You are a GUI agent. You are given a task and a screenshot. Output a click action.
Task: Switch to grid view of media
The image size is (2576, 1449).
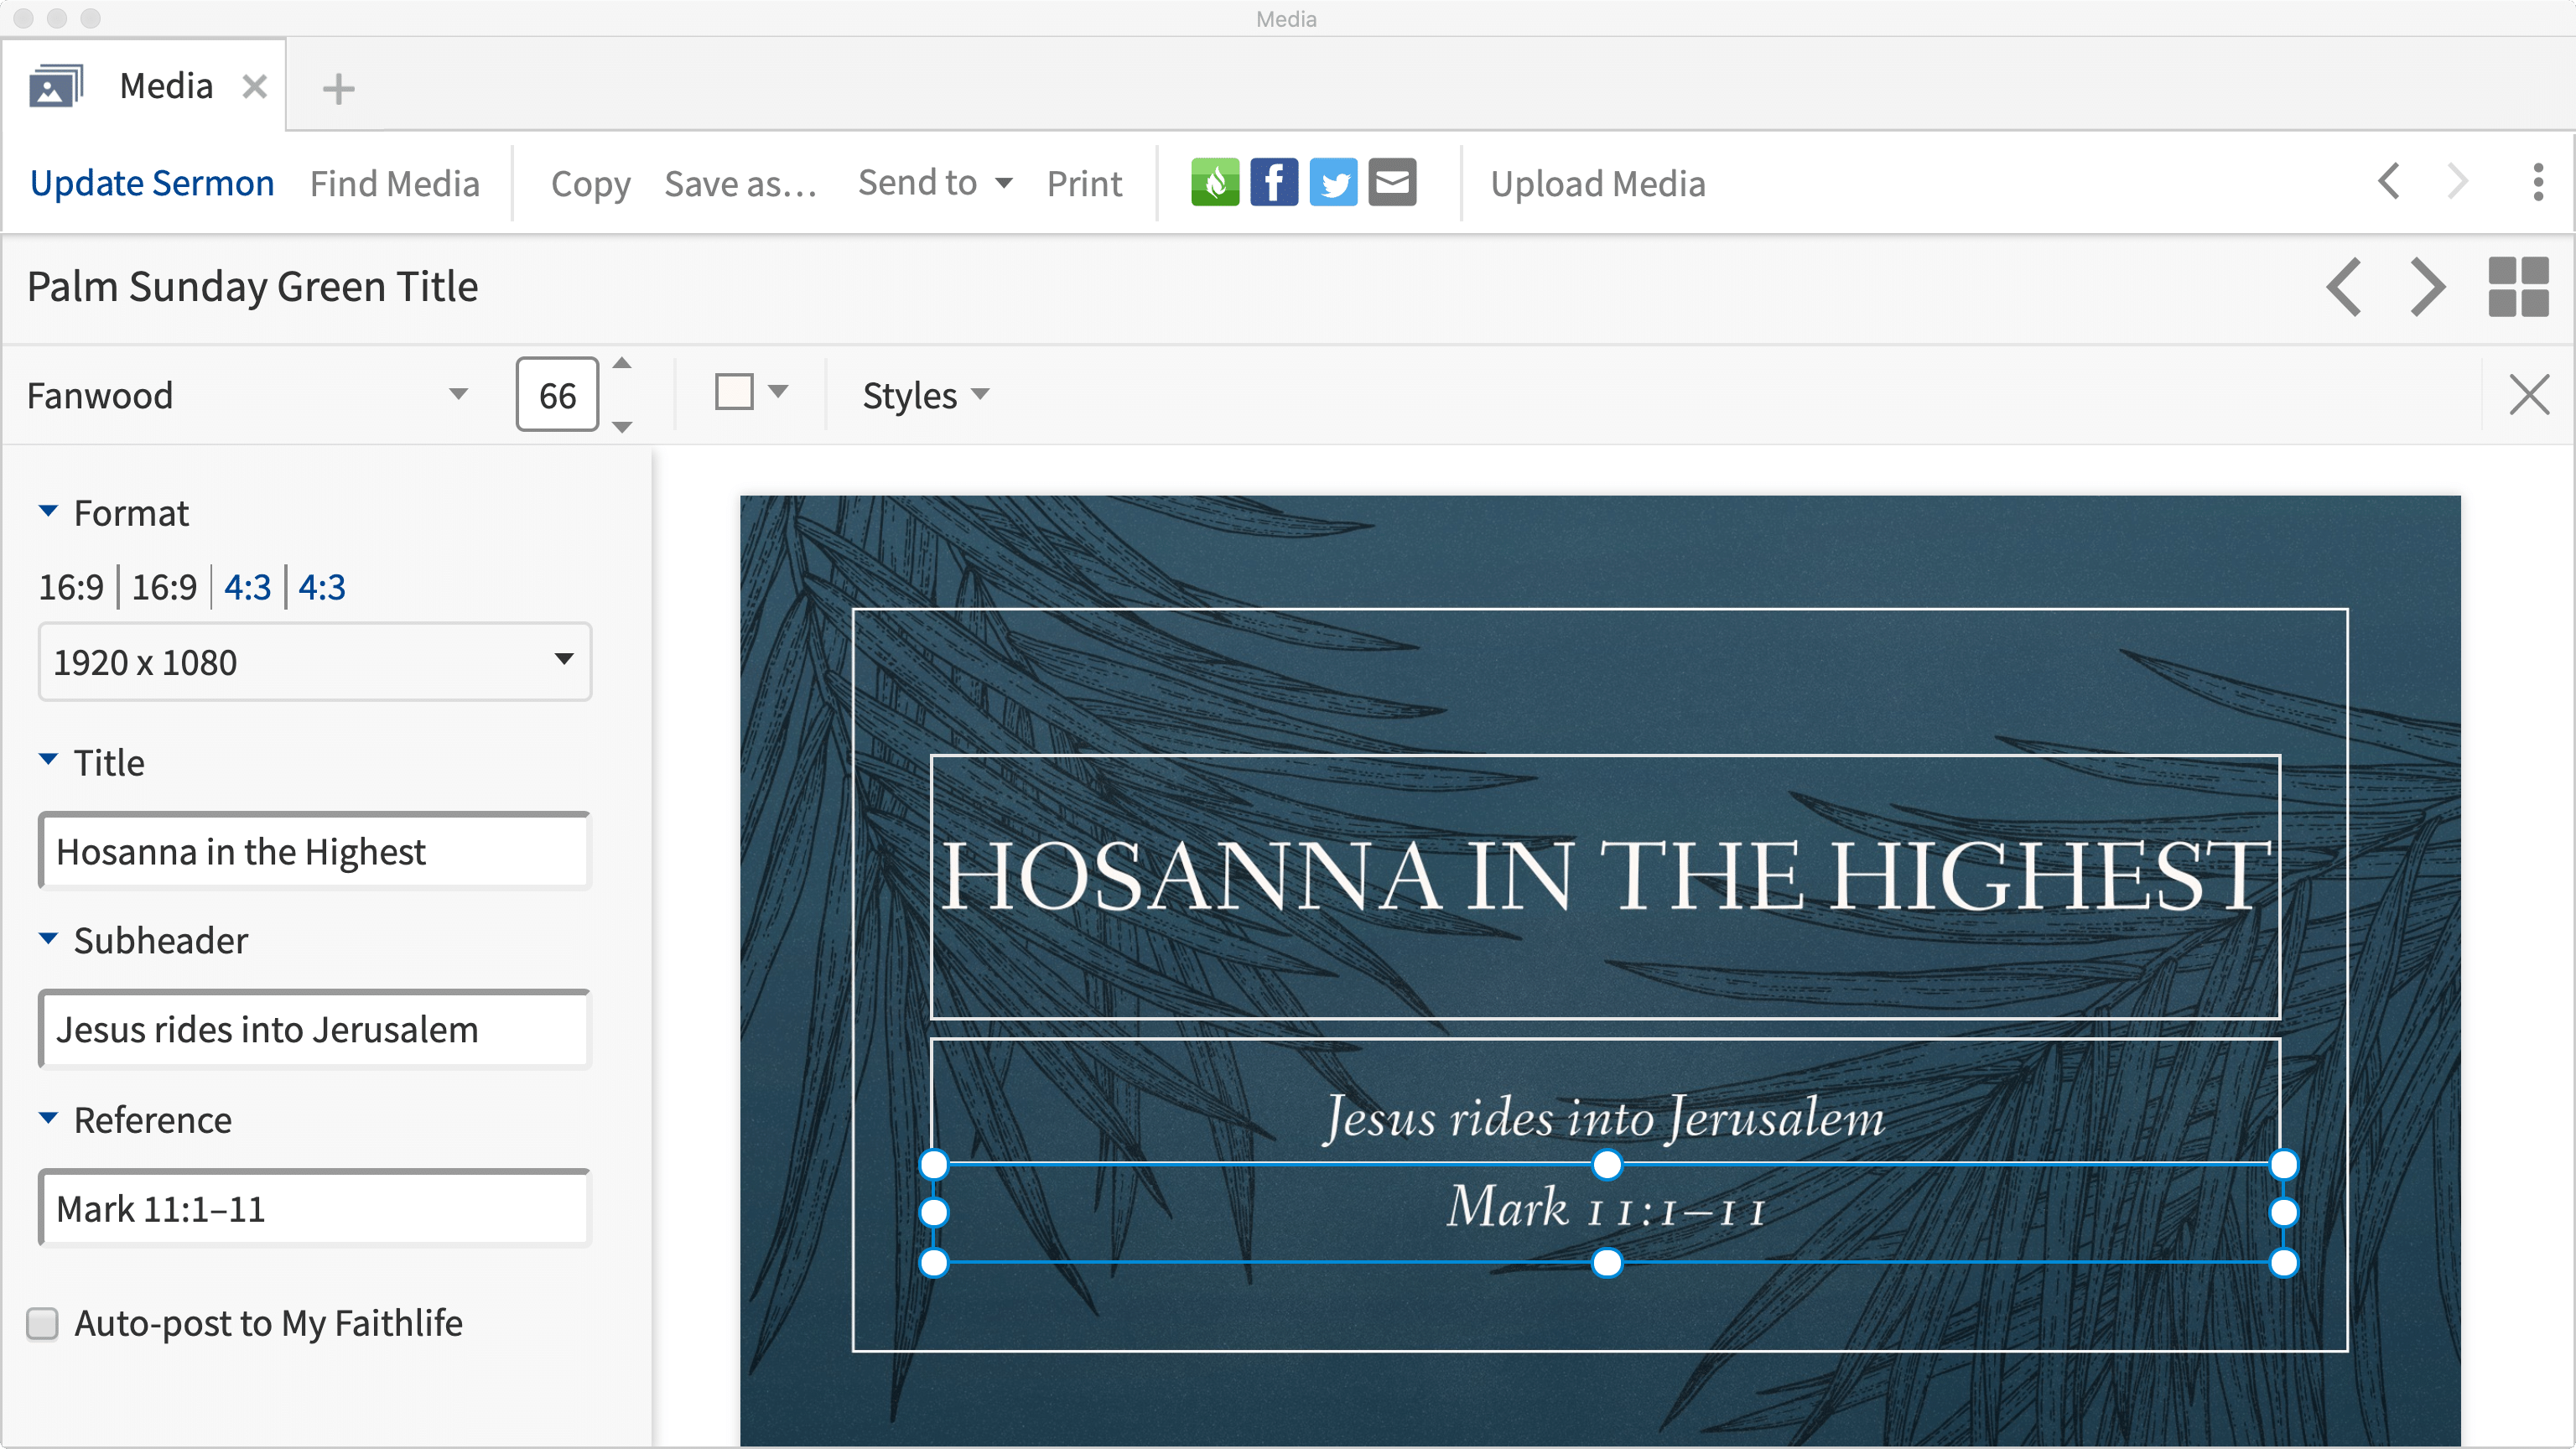(x=2518, y=287)
